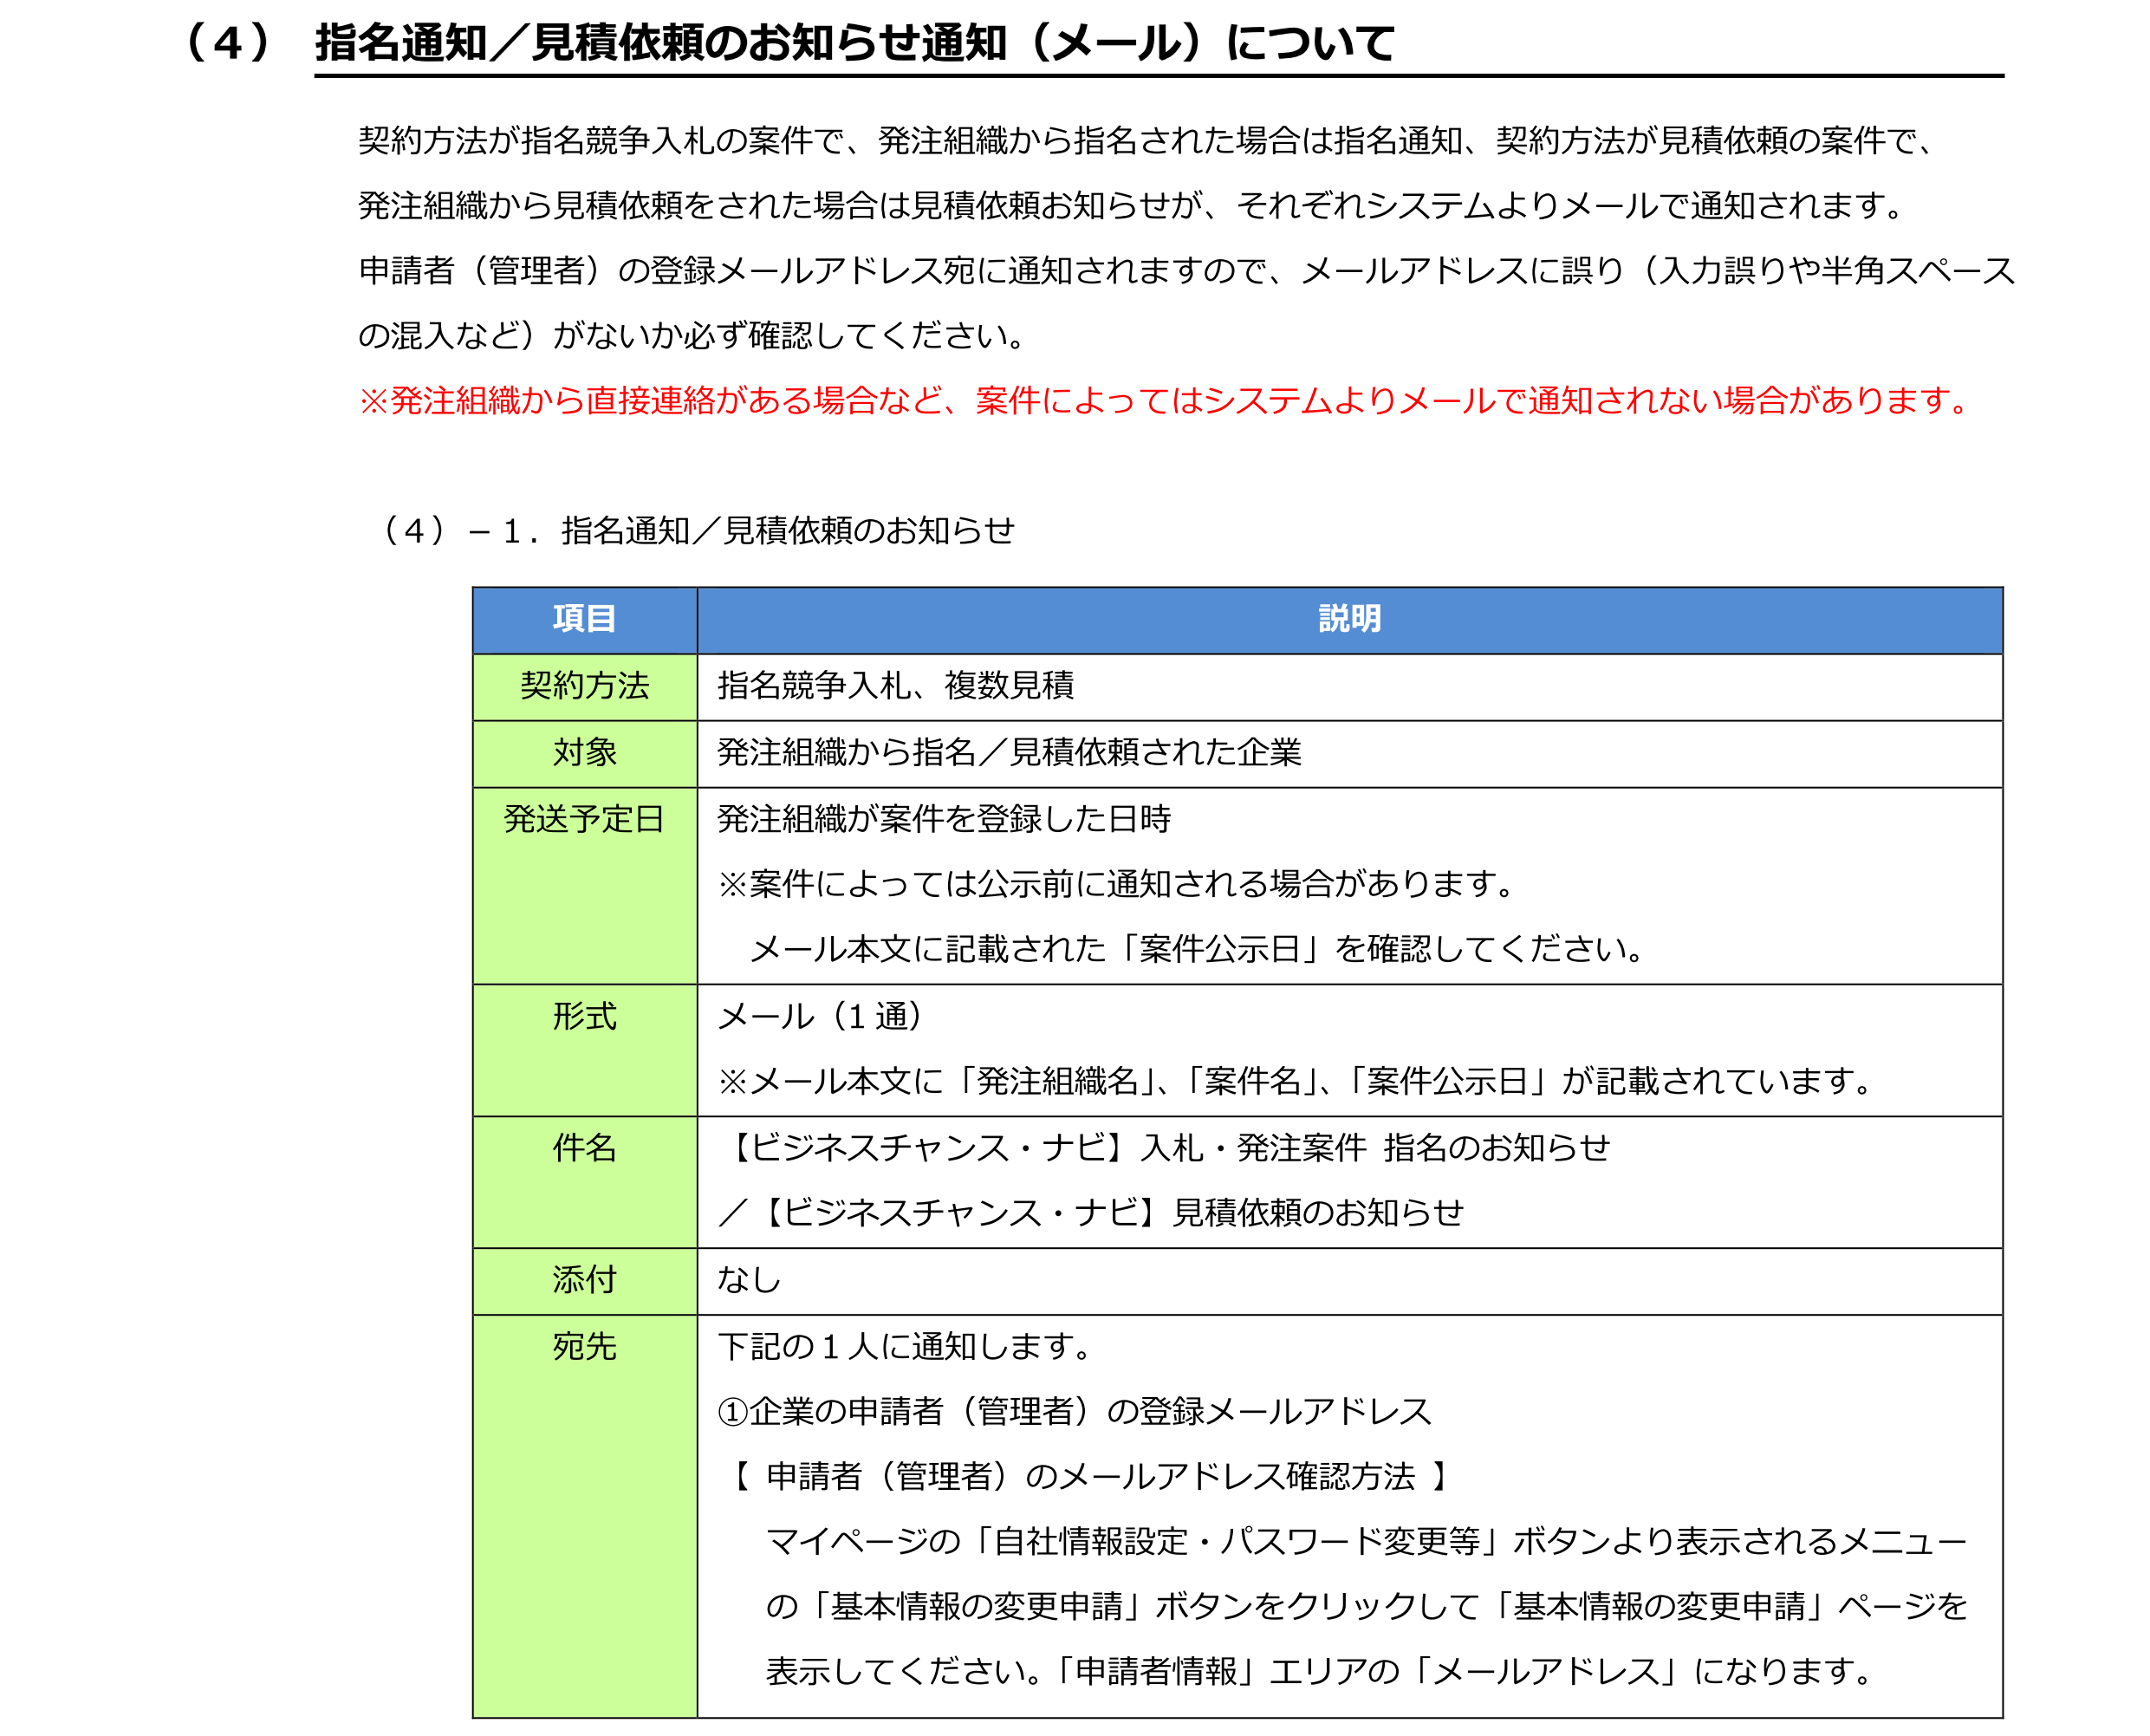
Task: Click the bracketed title 申請者（管理者）のメールアドレス確認方法
Action: [1091, 1478]
